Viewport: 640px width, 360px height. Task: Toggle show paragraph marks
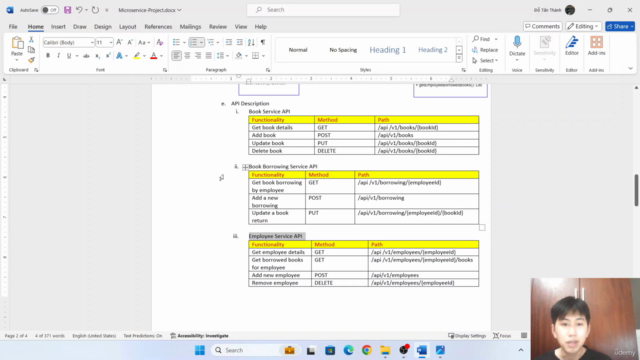(x=263, y=42)
